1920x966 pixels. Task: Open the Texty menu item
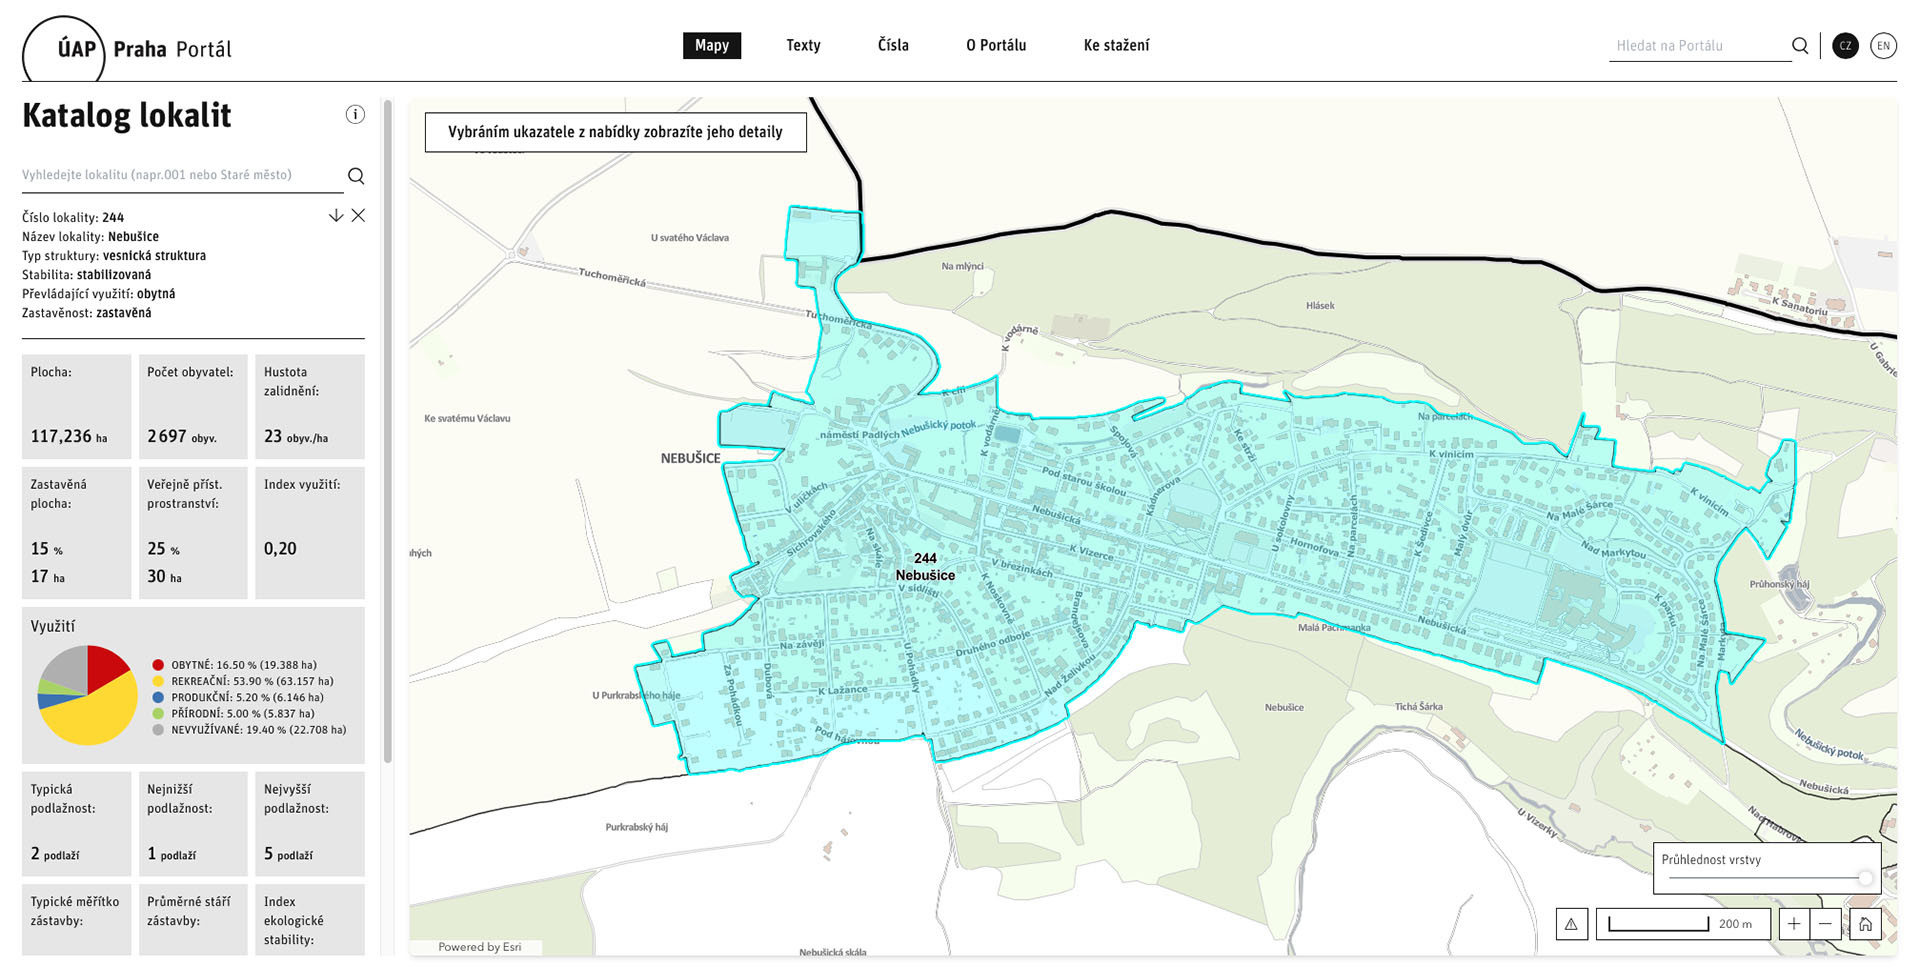803,46
